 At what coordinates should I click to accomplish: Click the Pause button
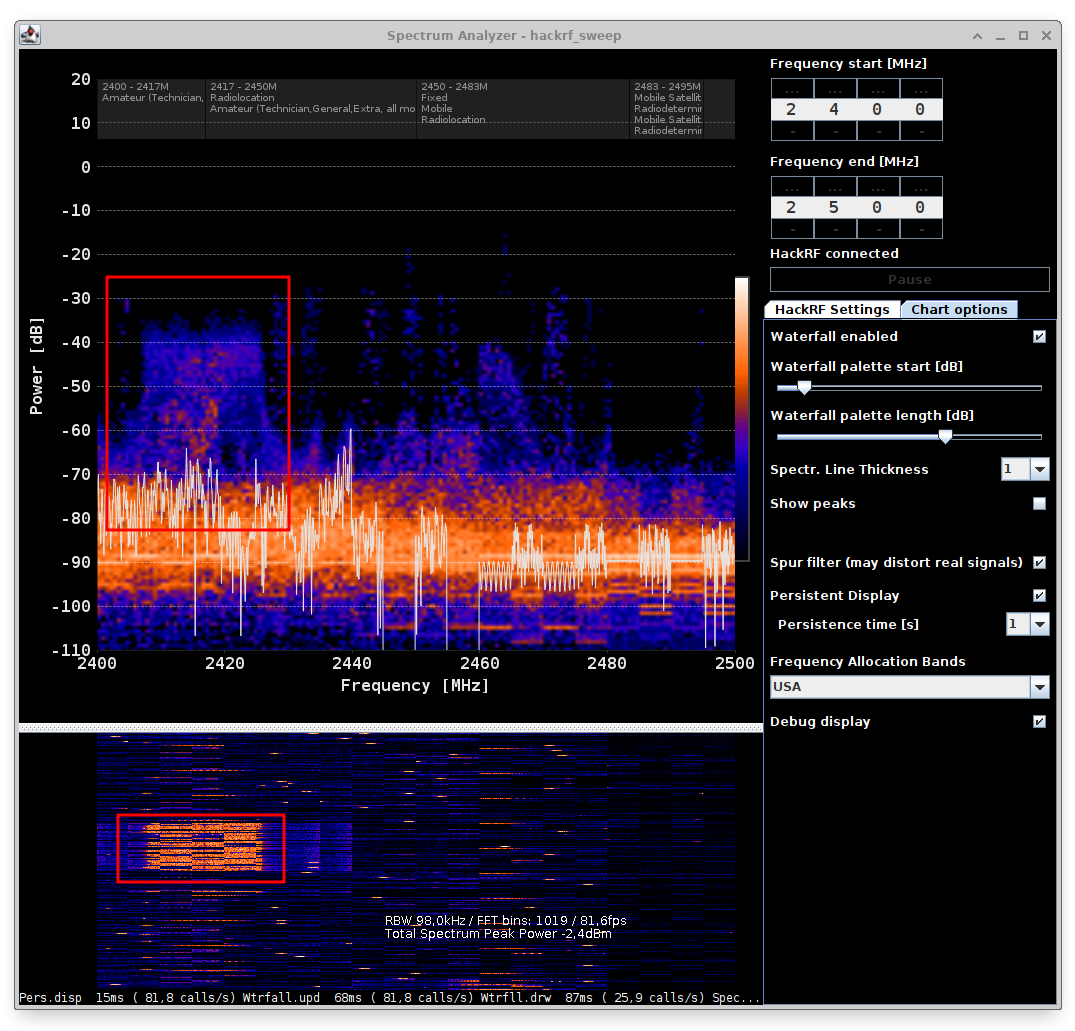(x=908, y=279)
